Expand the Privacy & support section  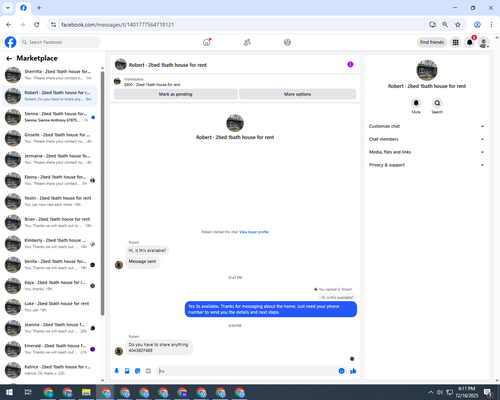[426, 165]
